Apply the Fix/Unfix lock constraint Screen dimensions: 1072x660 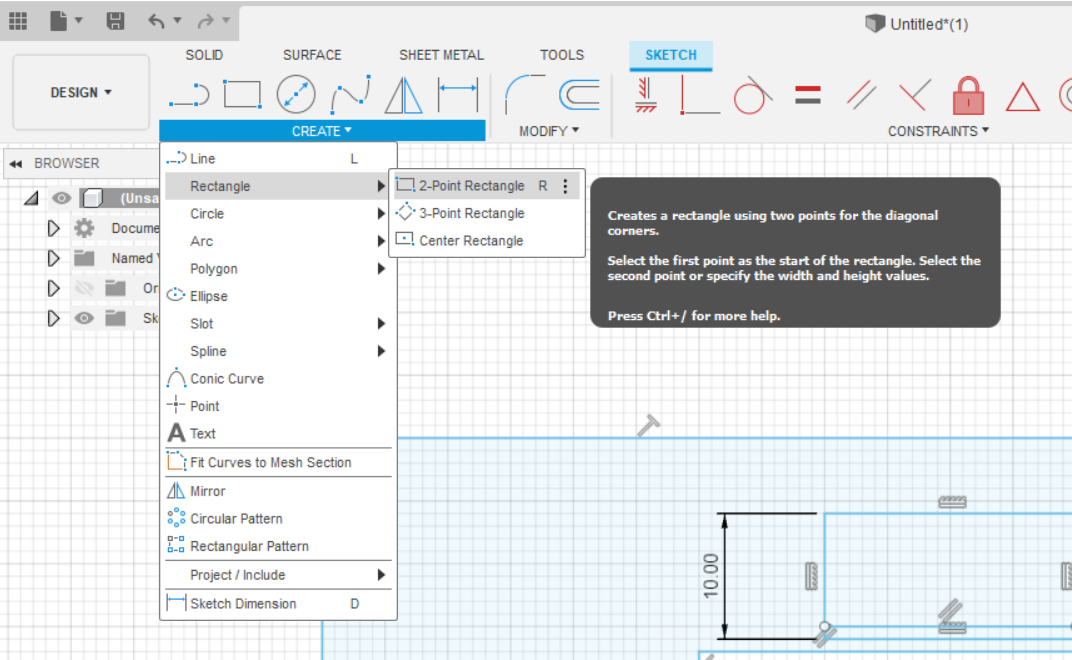click(x=968, y=94)
